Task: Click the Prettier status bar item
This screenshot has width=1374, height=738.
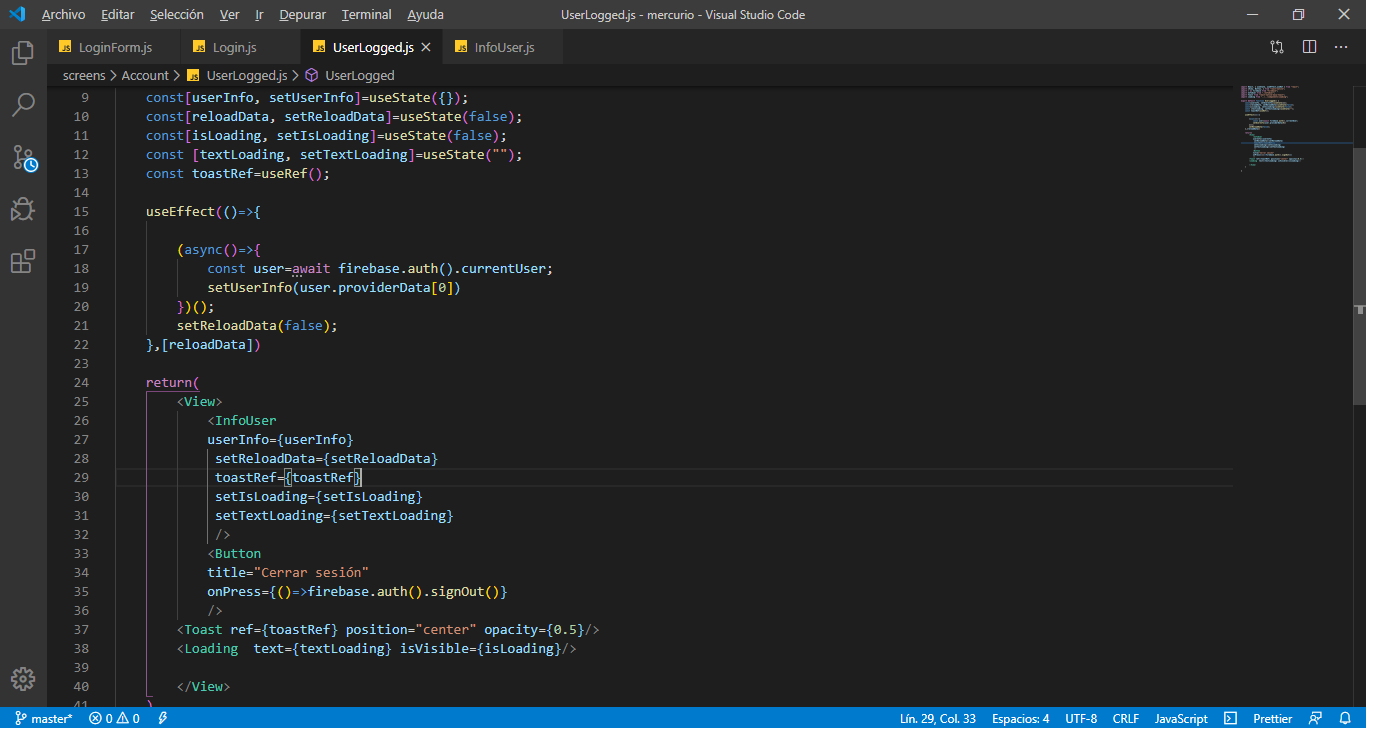Action: (1272, 718)
